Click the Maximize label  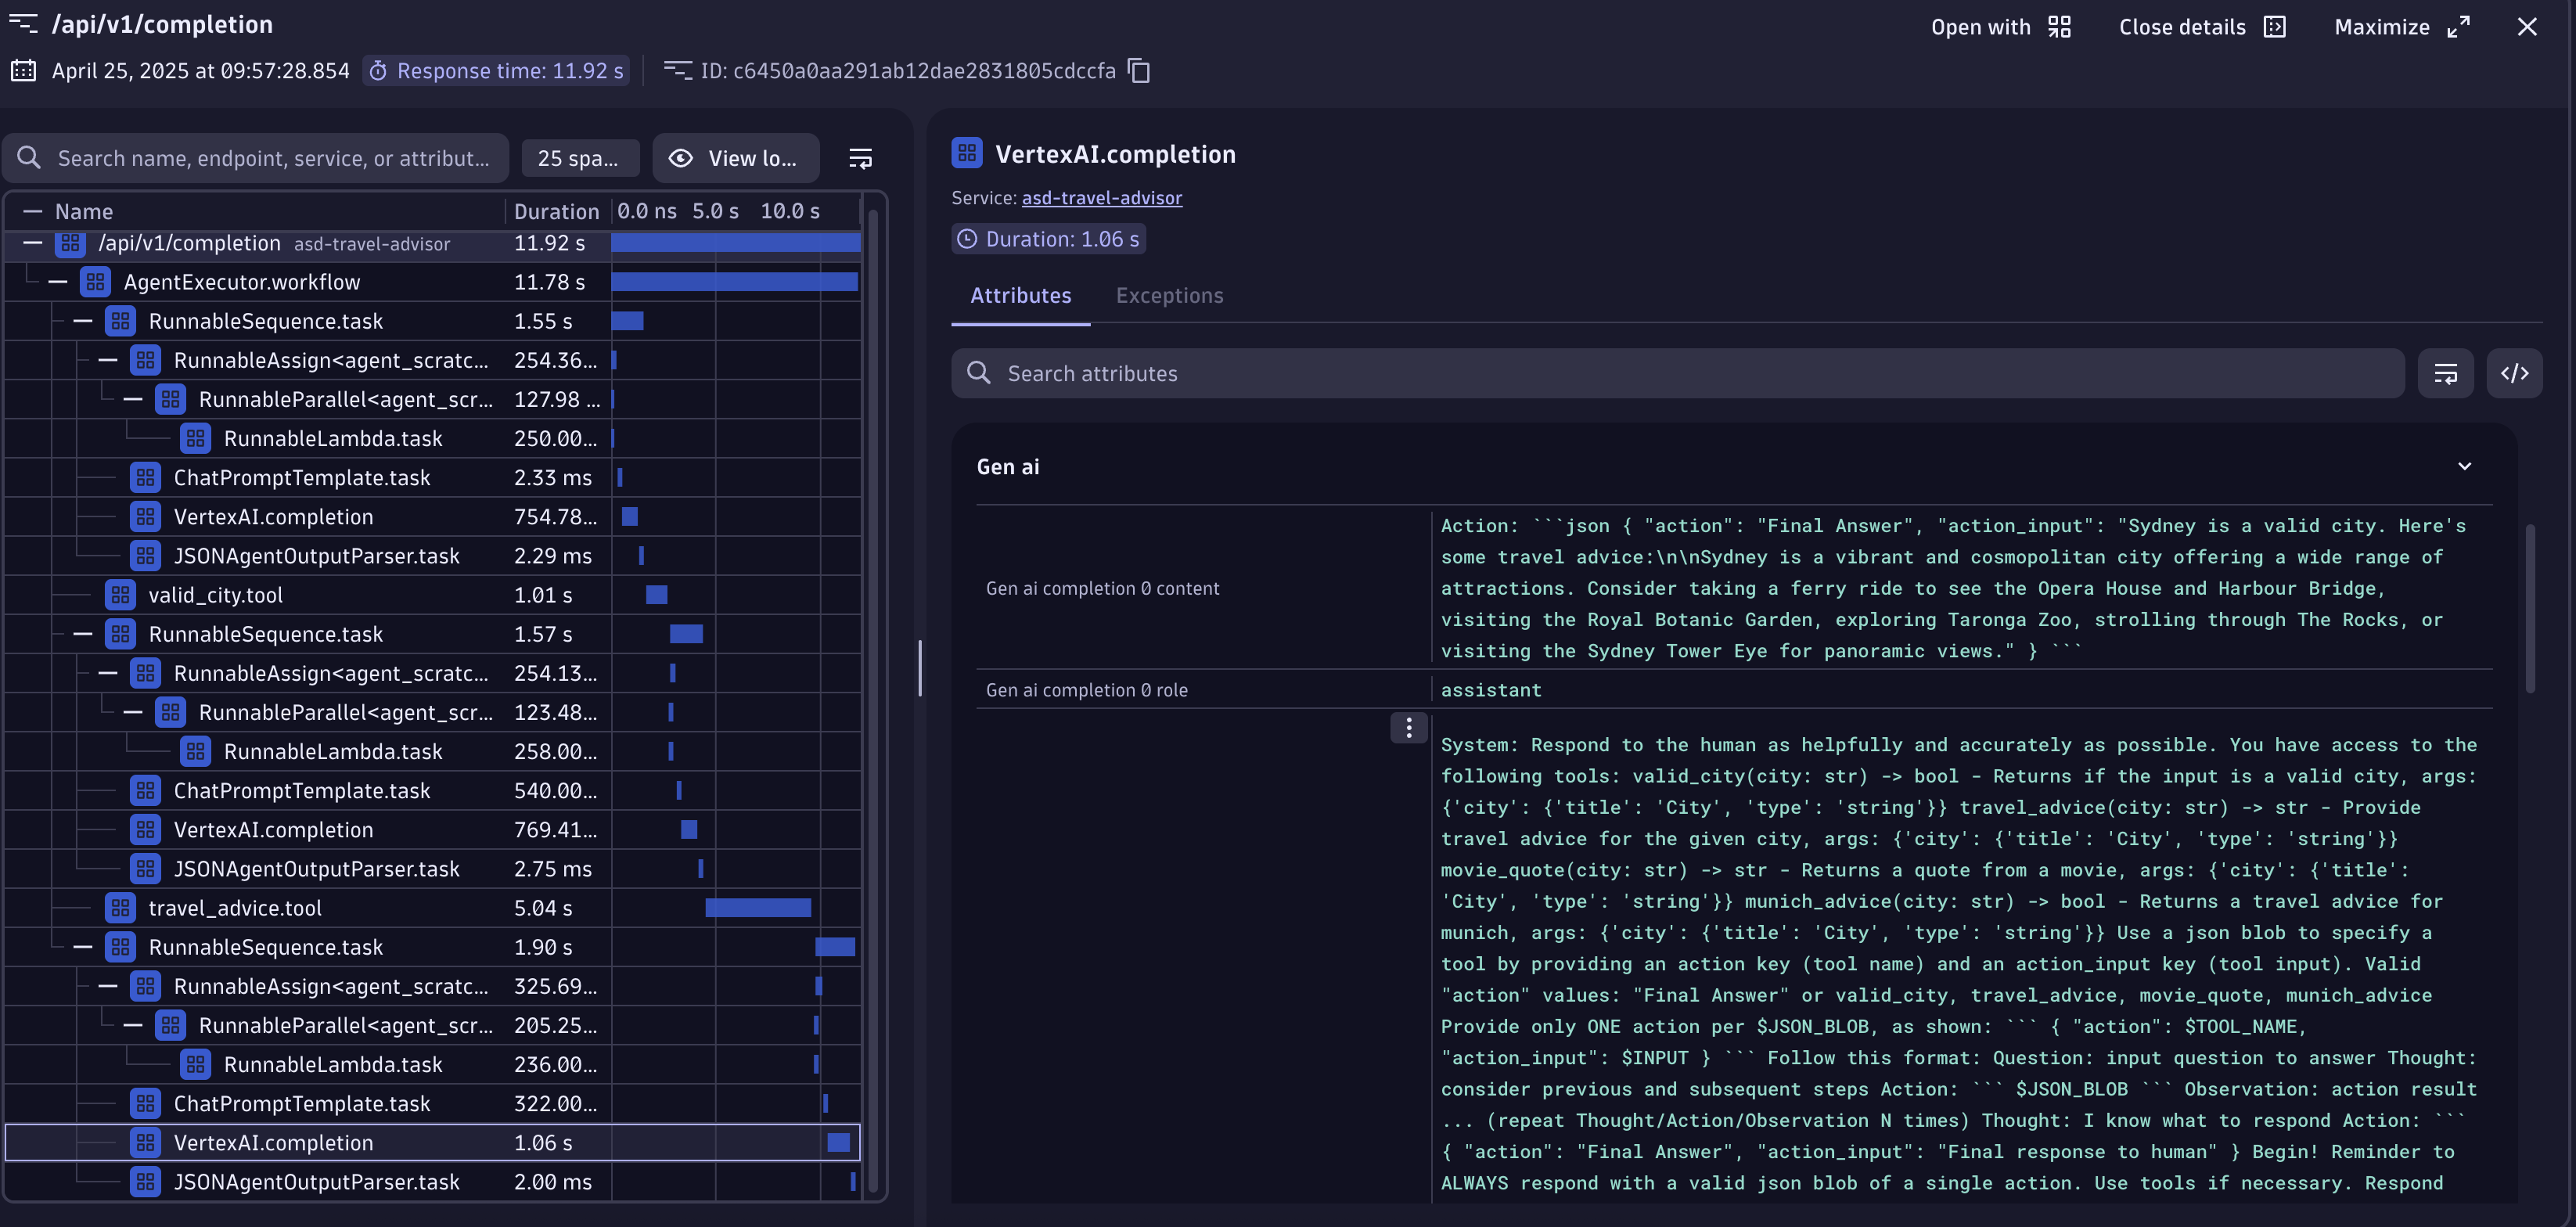pyautogui.click(x=2381, y=27)
